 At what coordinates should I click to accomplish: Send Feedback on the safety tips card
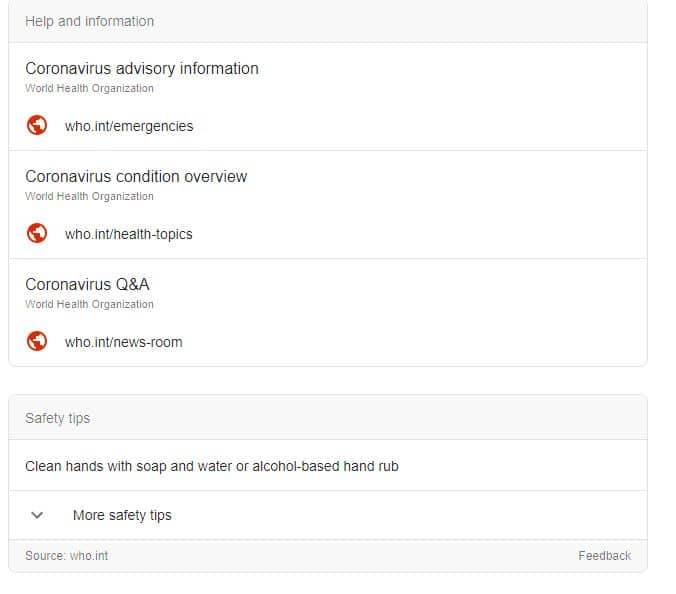(x=604, y=556)
